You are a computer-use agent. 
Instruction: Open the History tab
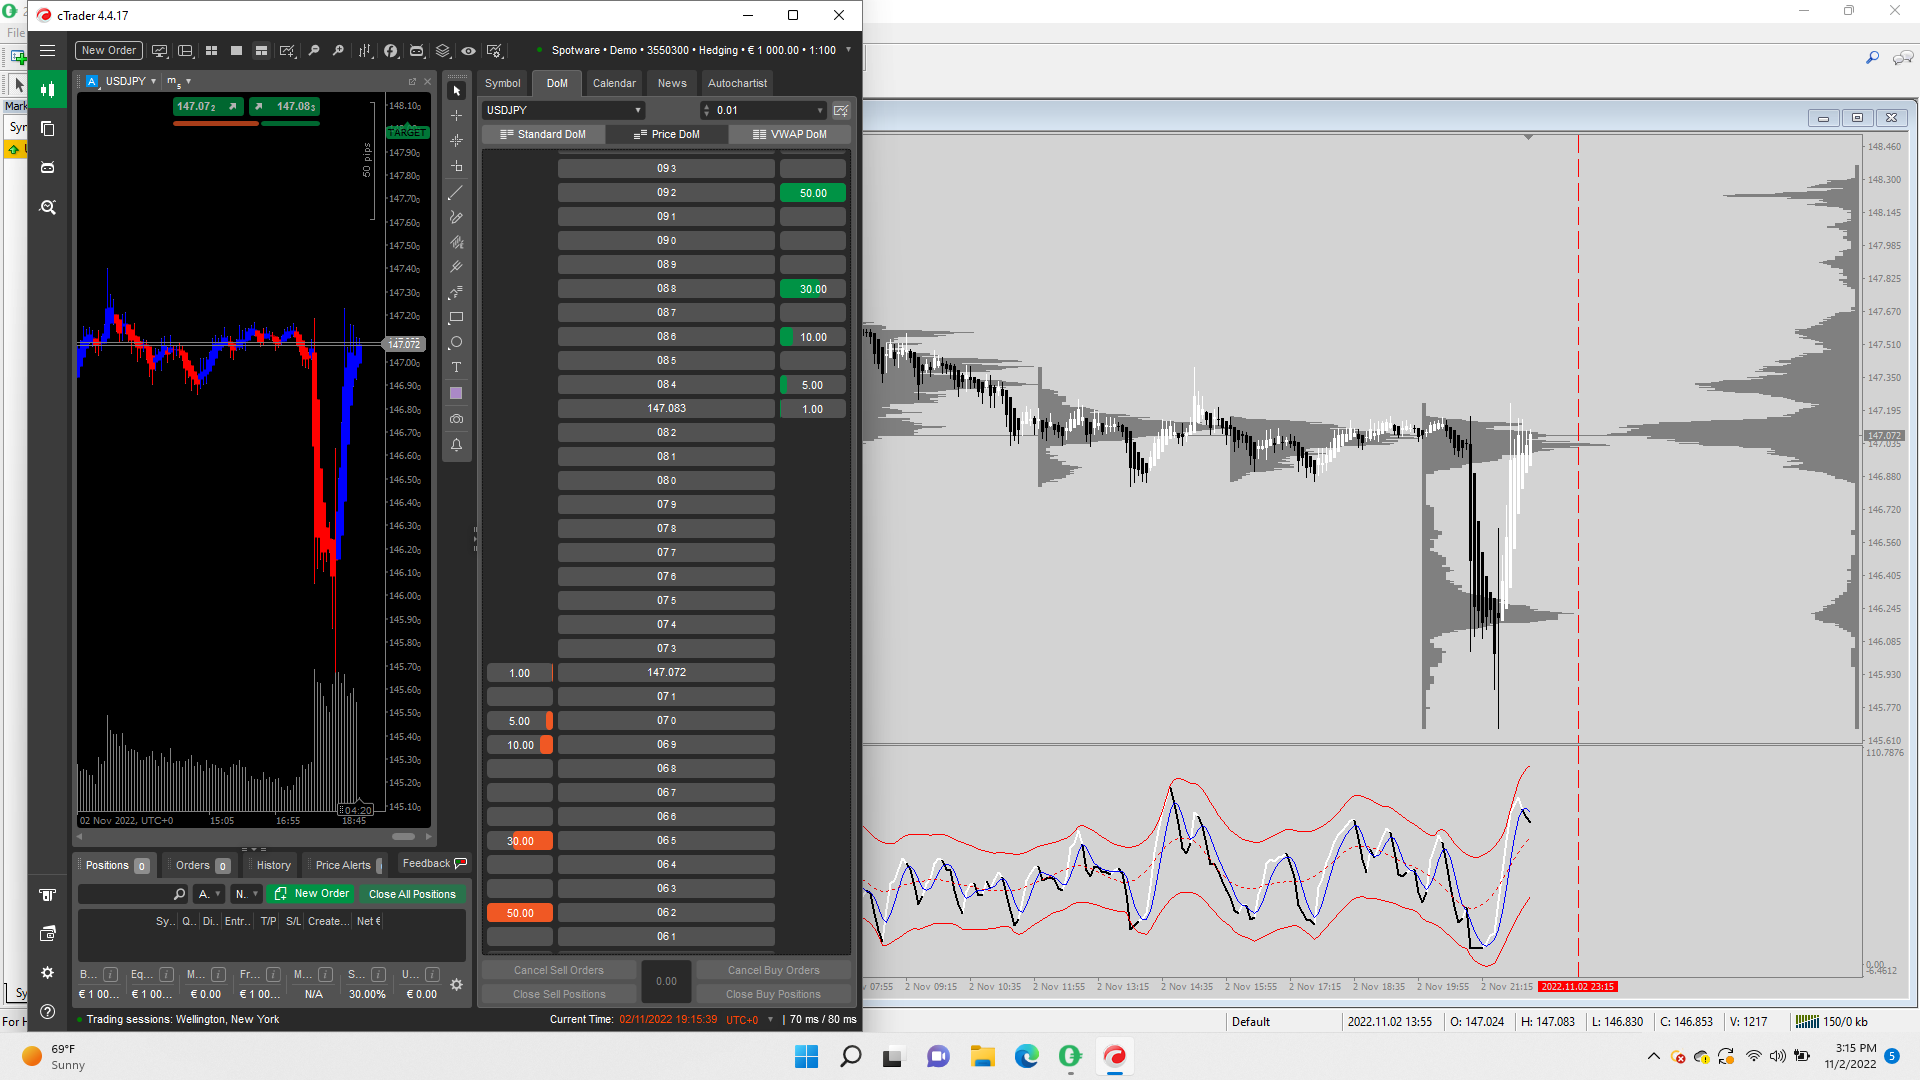[x=273, y=865]
